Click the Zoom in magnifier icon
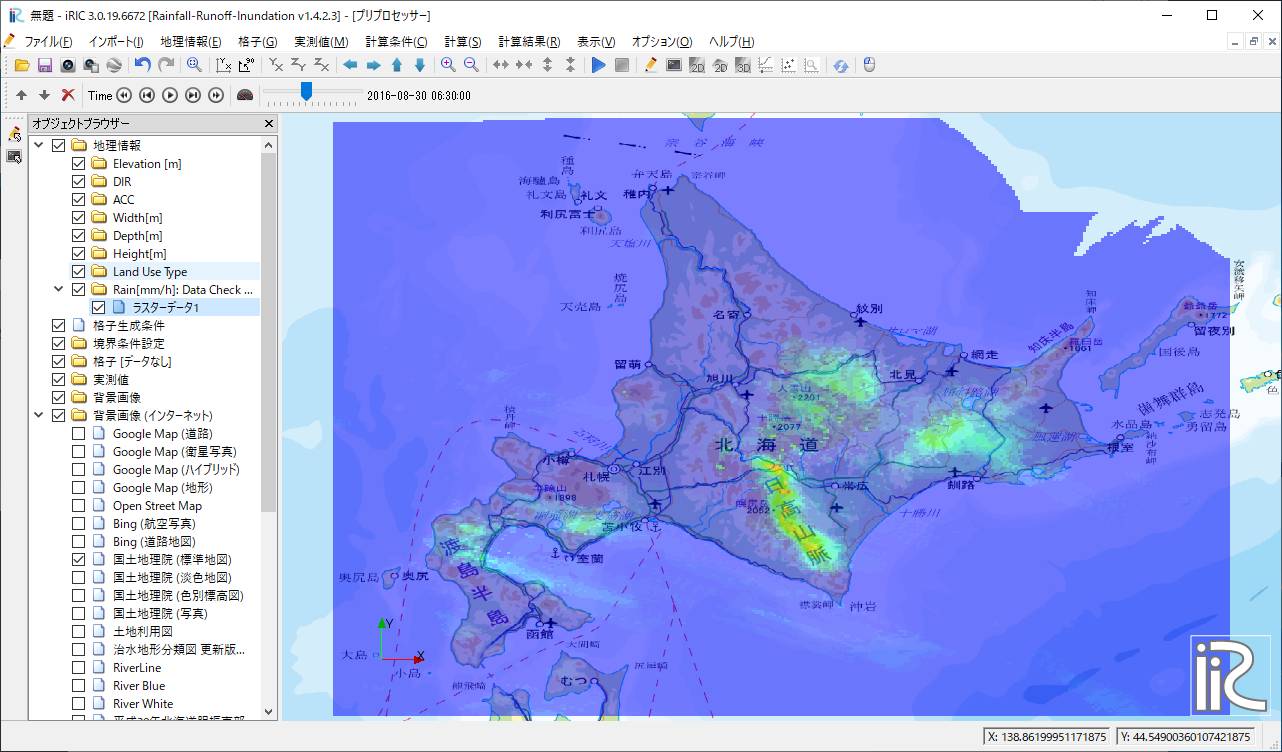Image resolution: width=1282 pixels, height=752 pixels. [448, 65]
